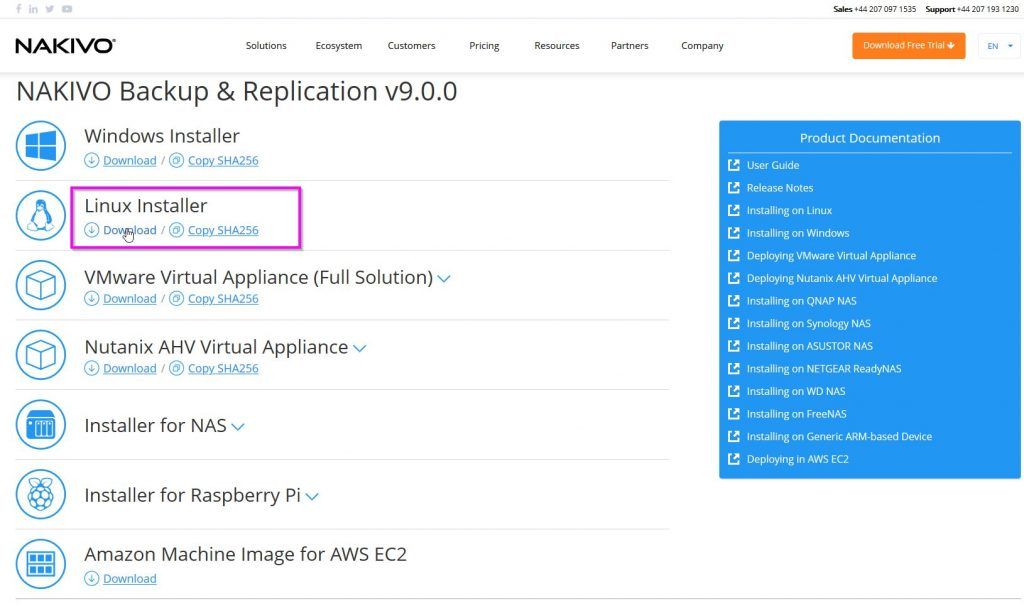Click download arrow icon under Nutanix AHV
The height and width of the screenshot is (606, 1024).
pyautogui.click(x=91, y=368)
